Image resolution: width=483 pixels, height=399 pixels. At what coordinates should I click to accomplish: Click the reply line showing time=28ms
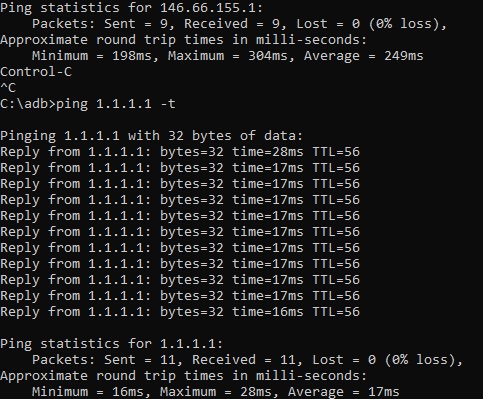(180, 152)
